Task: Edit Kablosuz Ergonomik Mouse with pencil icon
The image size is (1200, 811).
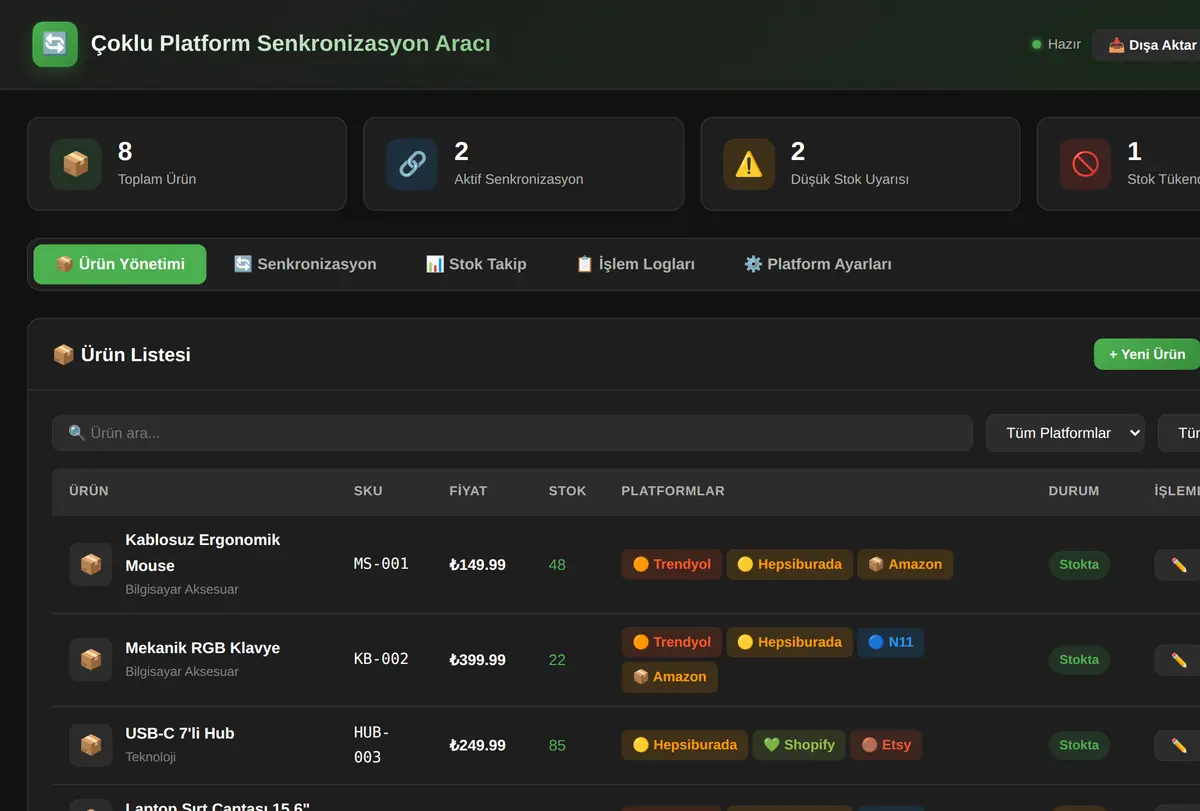Action: [x=1178, y=565]
